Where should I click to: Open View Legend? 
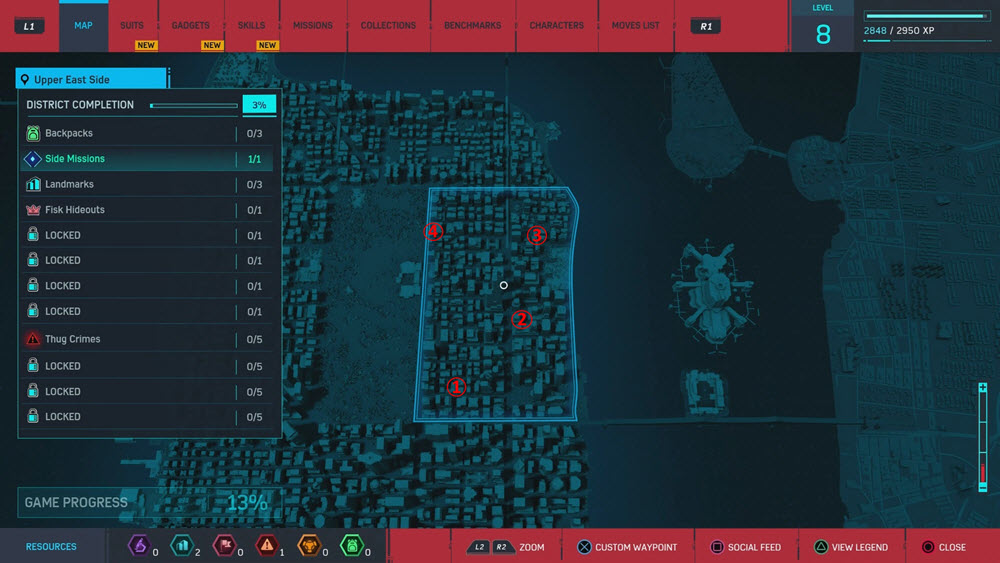pyautogui.click(x=859, y=547)
